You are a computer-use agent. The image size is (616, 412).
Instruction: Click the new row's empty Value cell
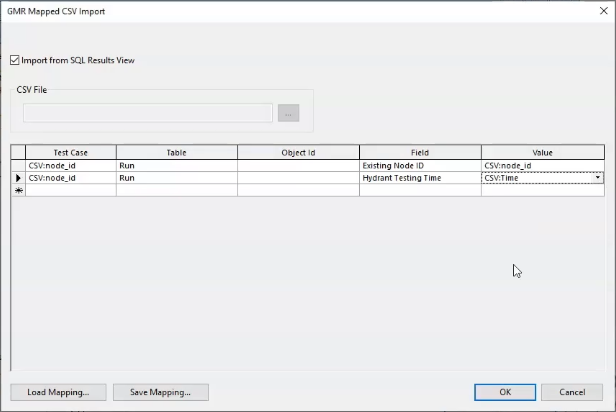(x=543, y=190)
